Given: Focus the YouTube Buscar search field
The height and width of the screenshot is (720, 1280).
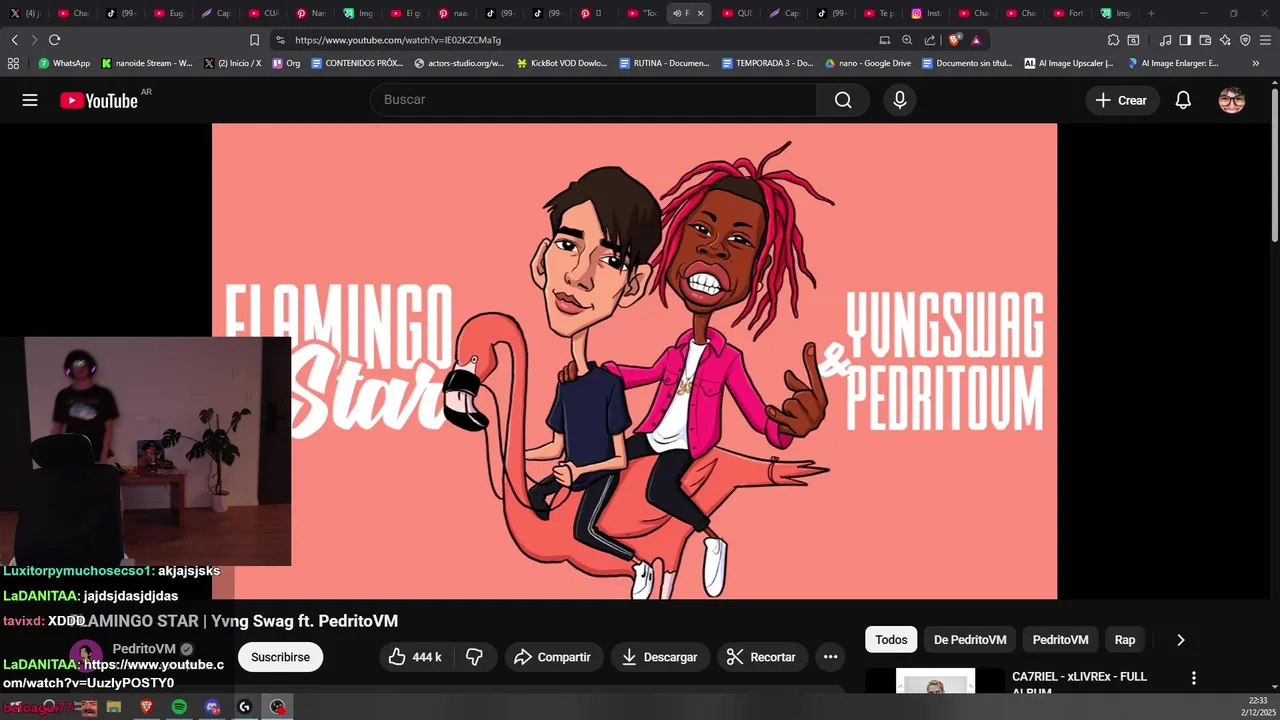Looking at the screenshot, I should click(594, 100).
